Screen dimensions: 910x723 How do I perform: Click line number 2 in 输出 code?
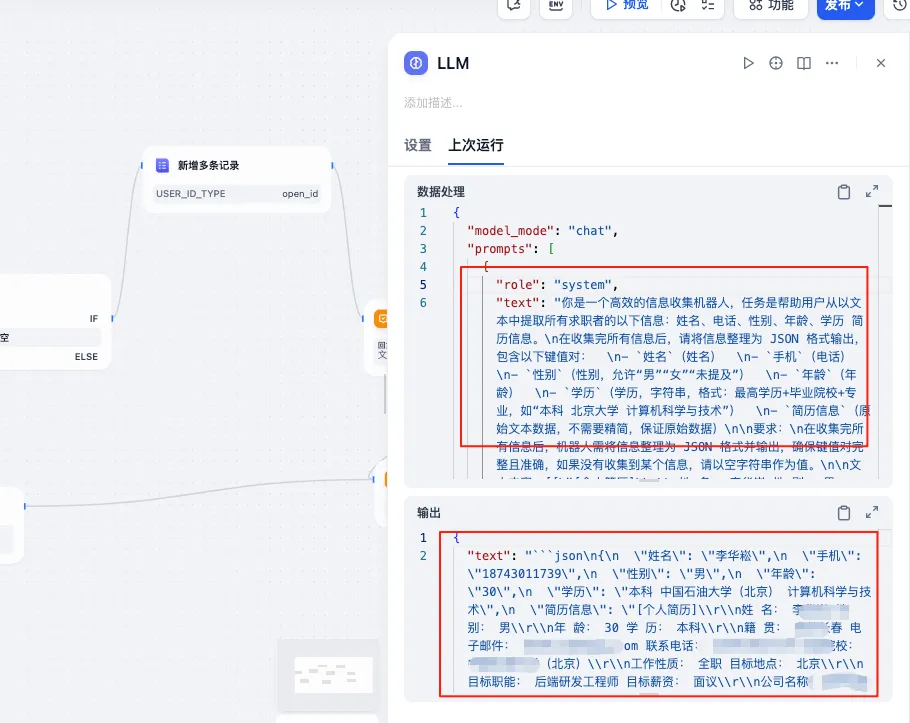coord(423,556)
